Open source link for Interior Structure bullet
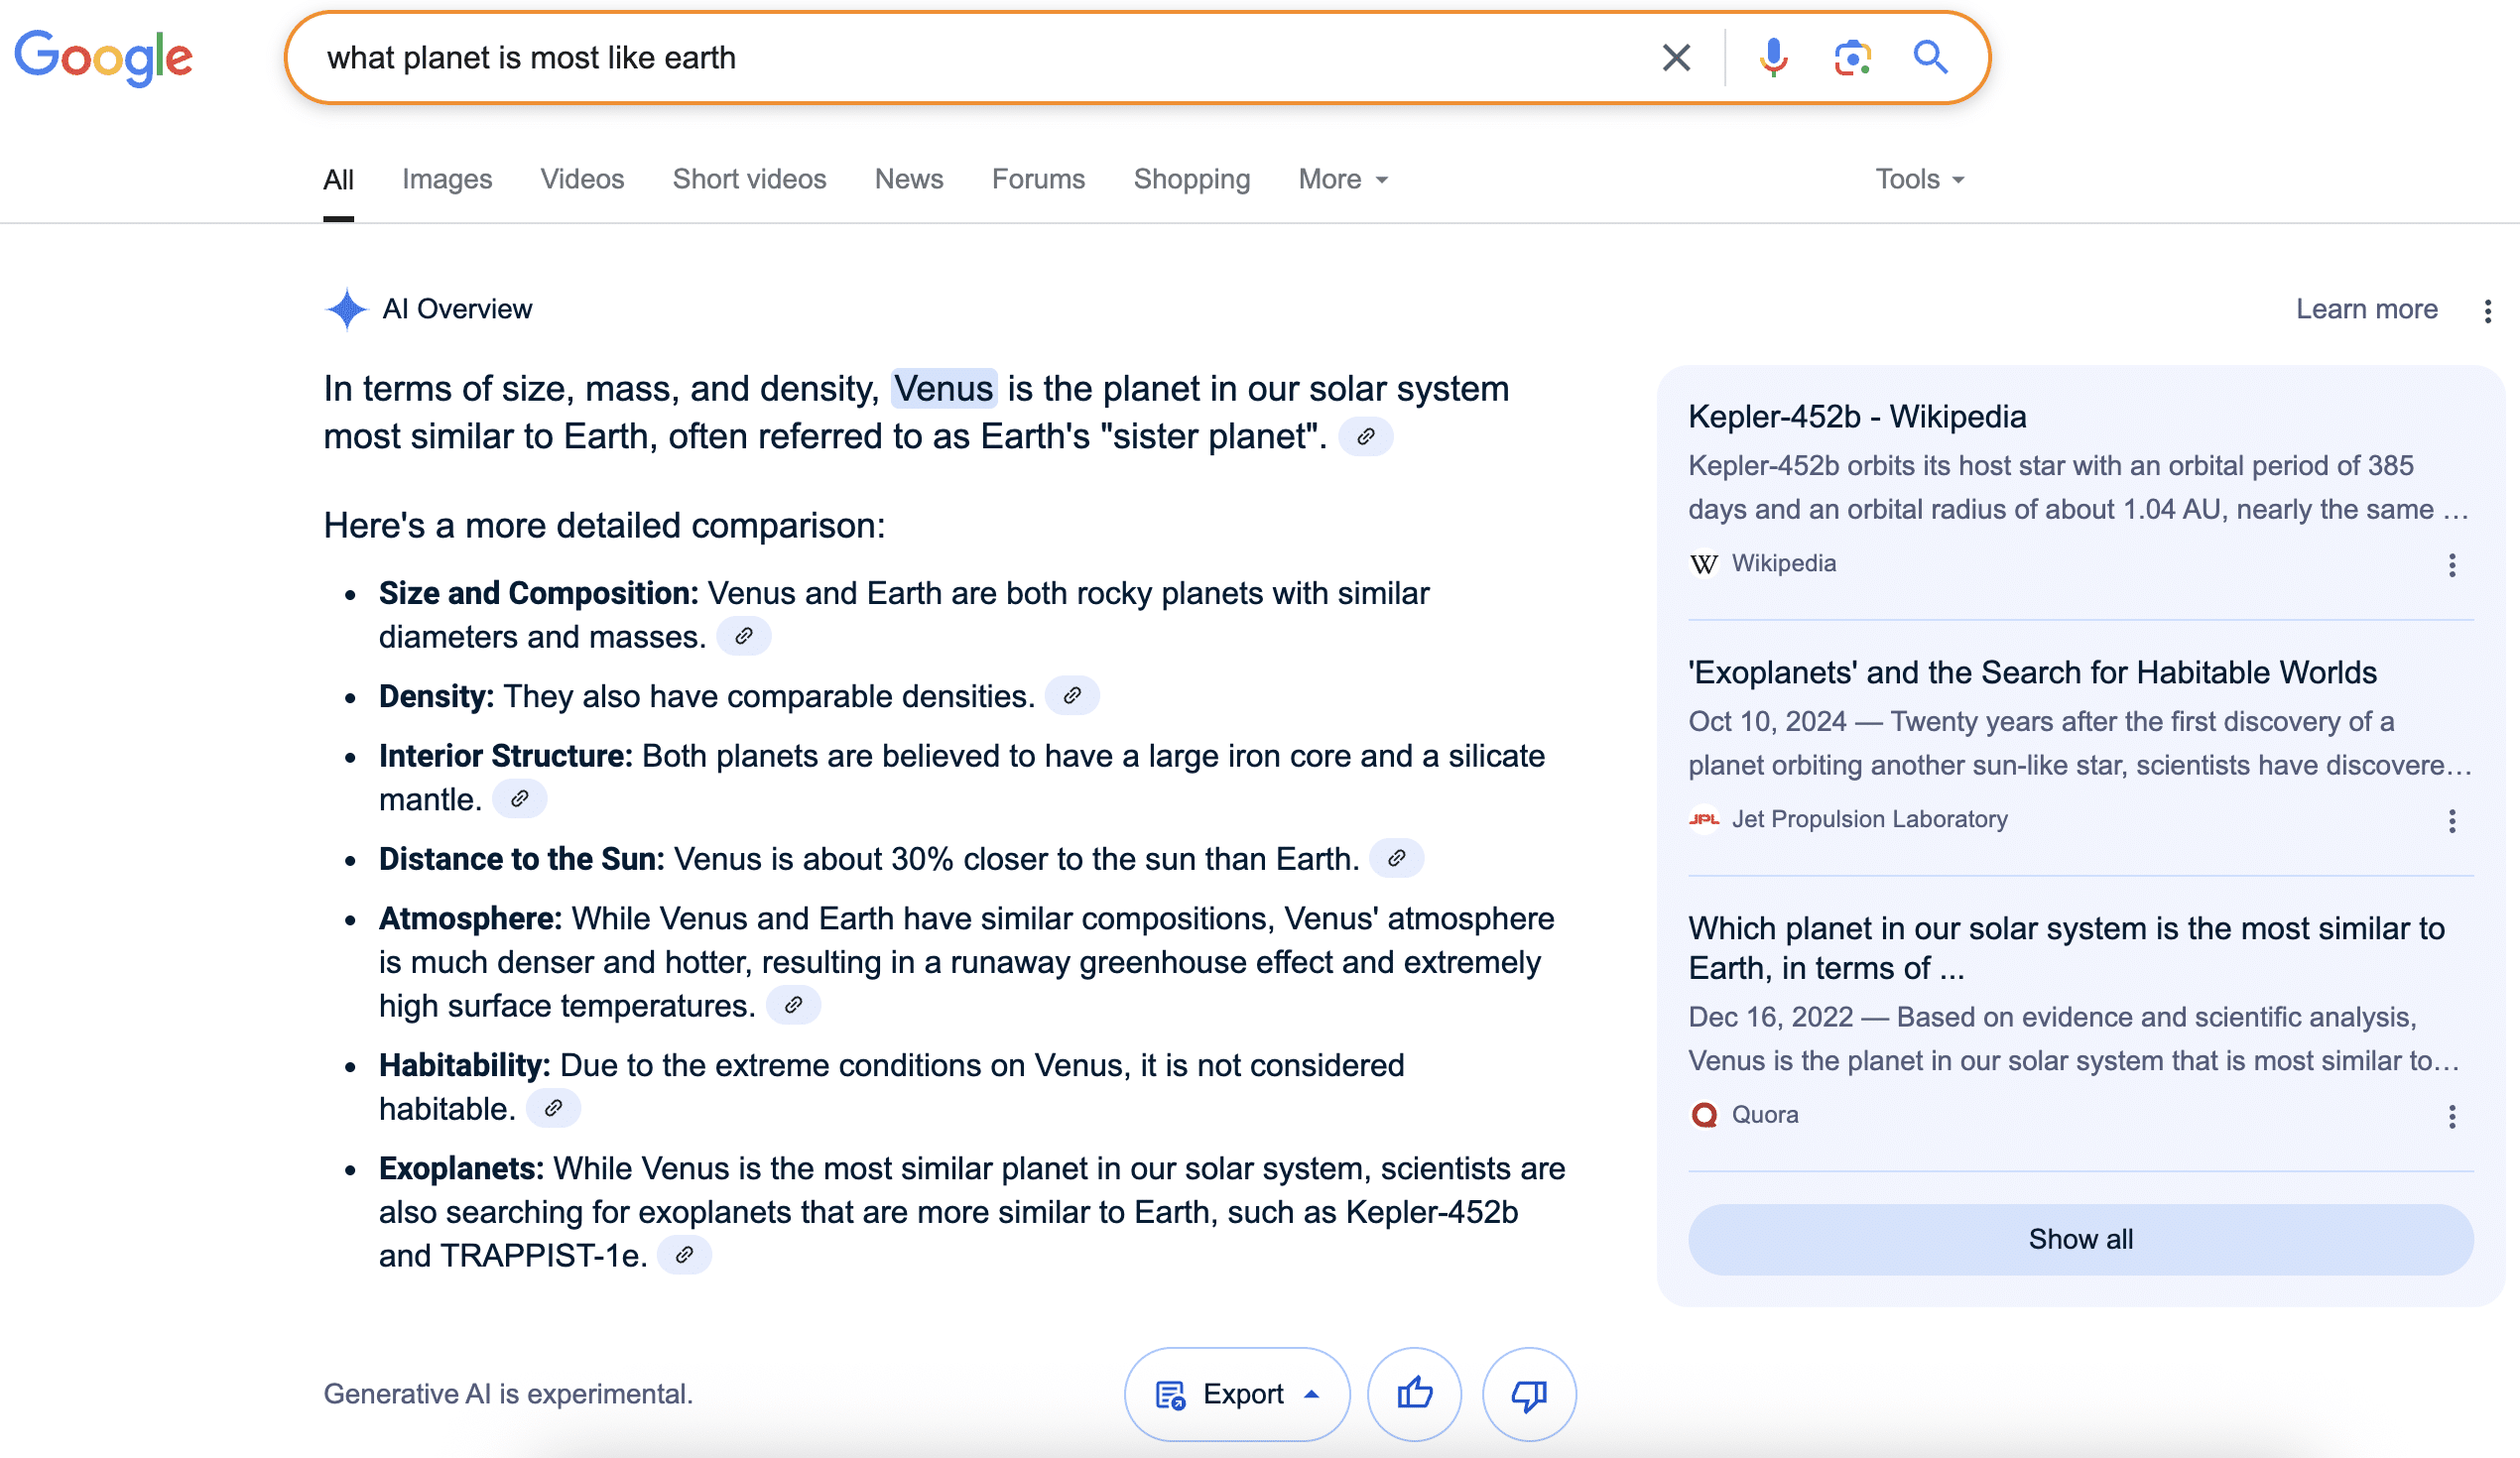This screenshot has width=2520, height=1458. click(520, 799)
